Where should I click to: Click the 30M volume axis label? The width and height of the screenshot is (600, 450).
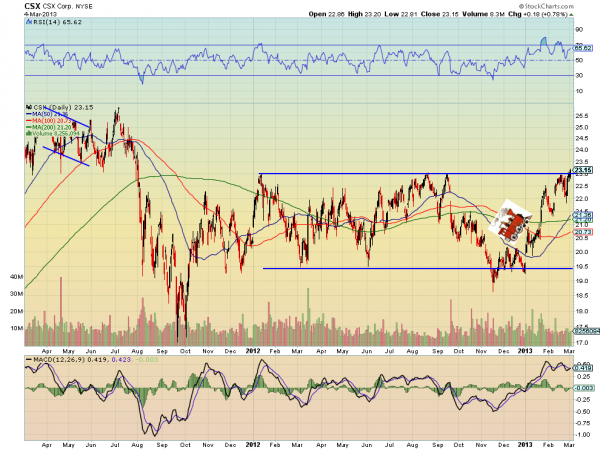click(x=16, y=294)
